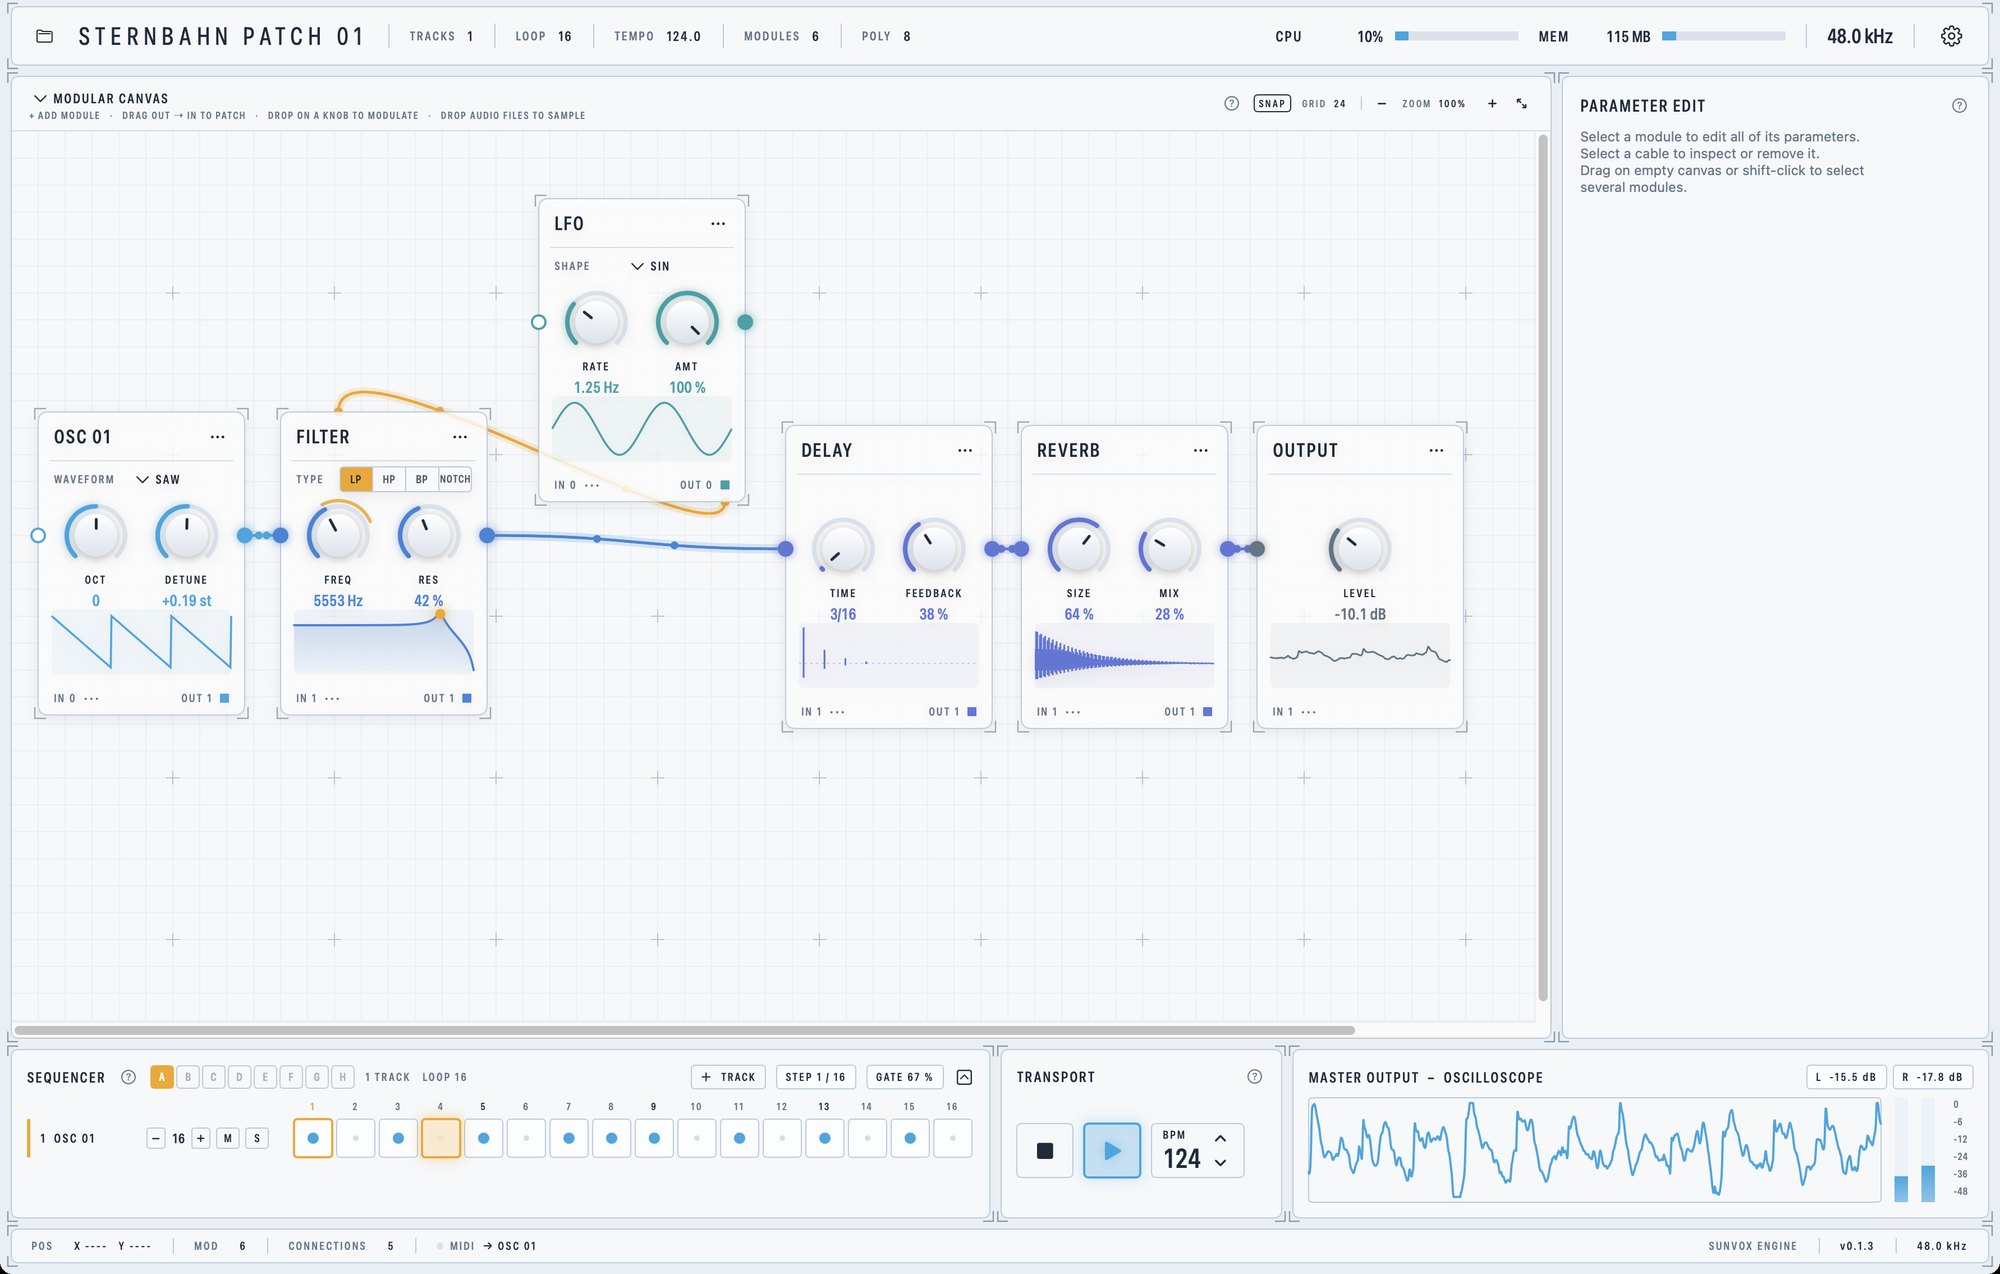Open the REVERB module options menu

tap(1201, 450)
